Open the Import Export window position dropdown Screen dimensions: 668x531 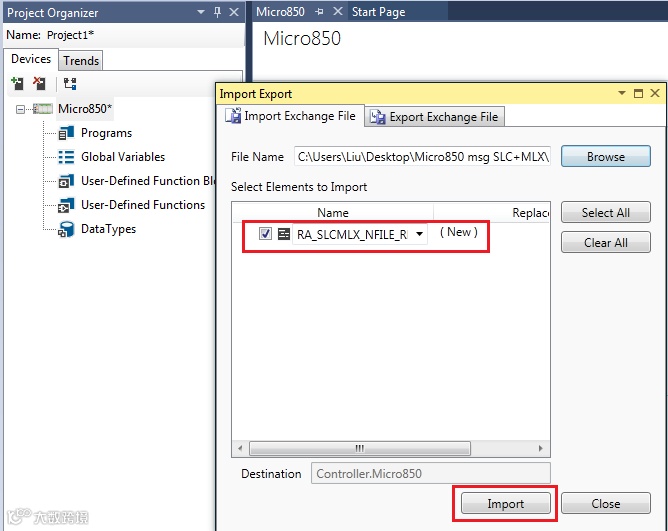pyautogui.click(x=622, y=93)
